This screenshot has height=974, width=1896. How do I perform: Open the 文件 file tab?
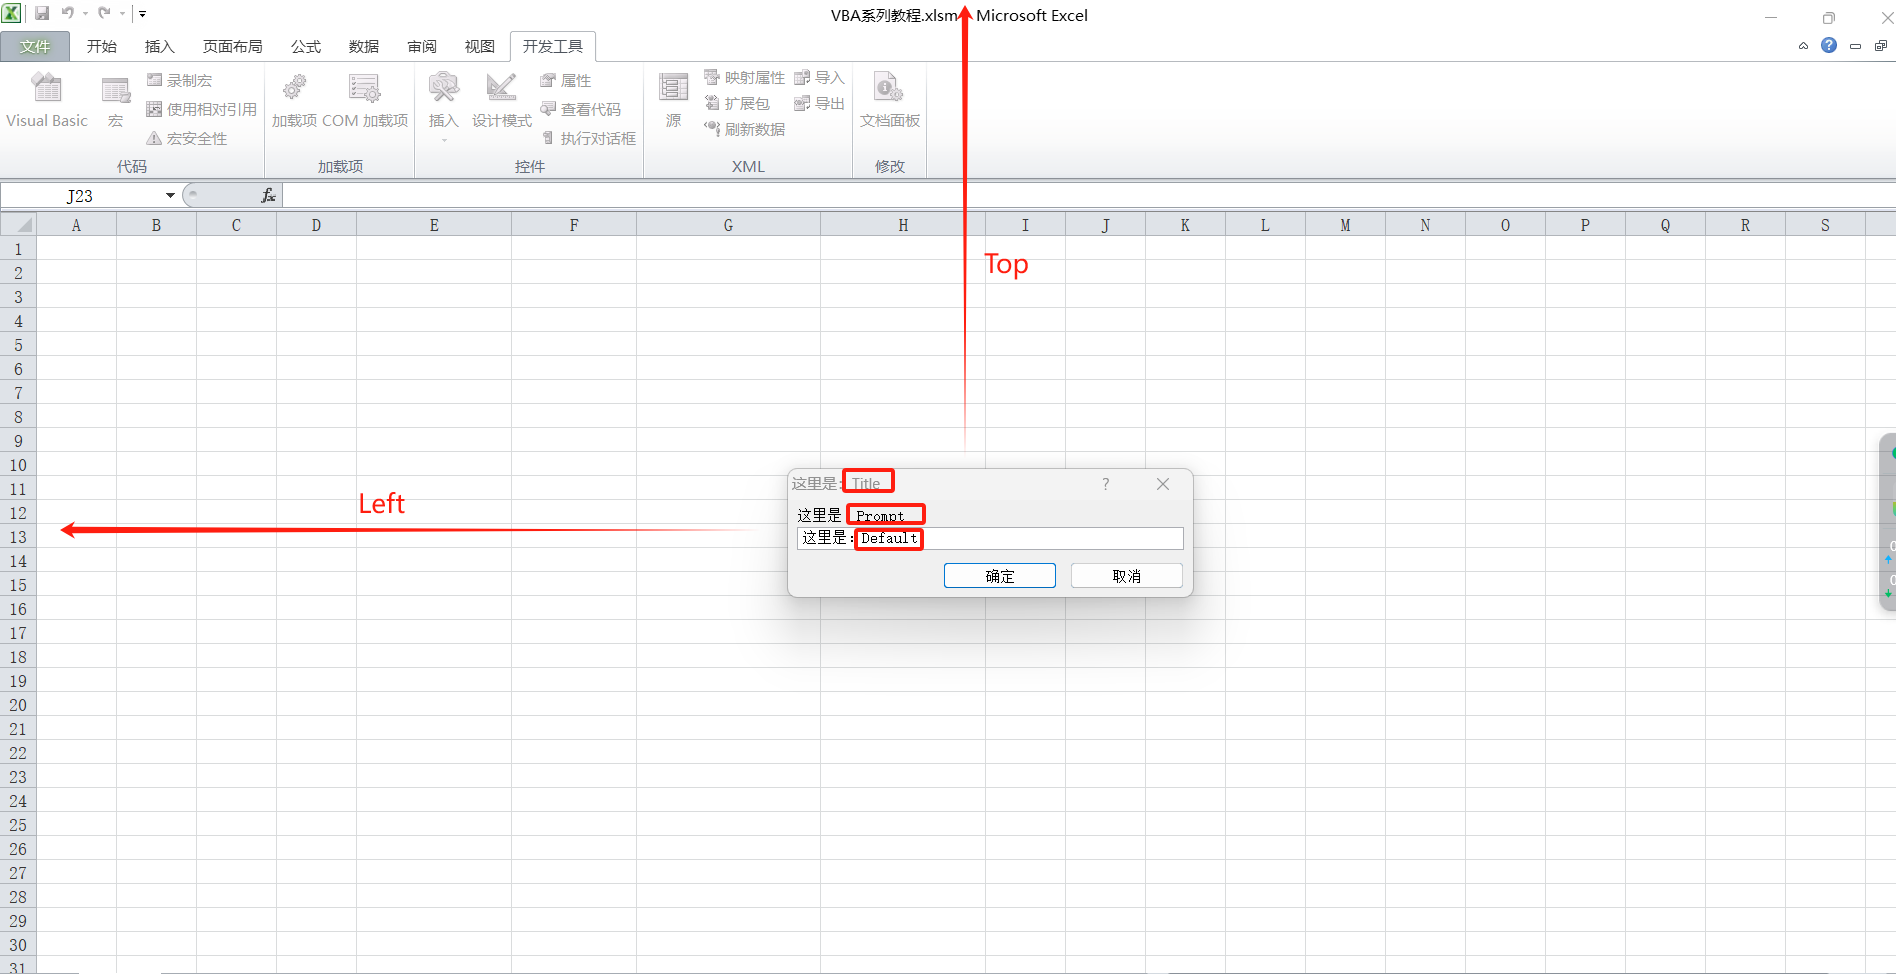(35, 46)
